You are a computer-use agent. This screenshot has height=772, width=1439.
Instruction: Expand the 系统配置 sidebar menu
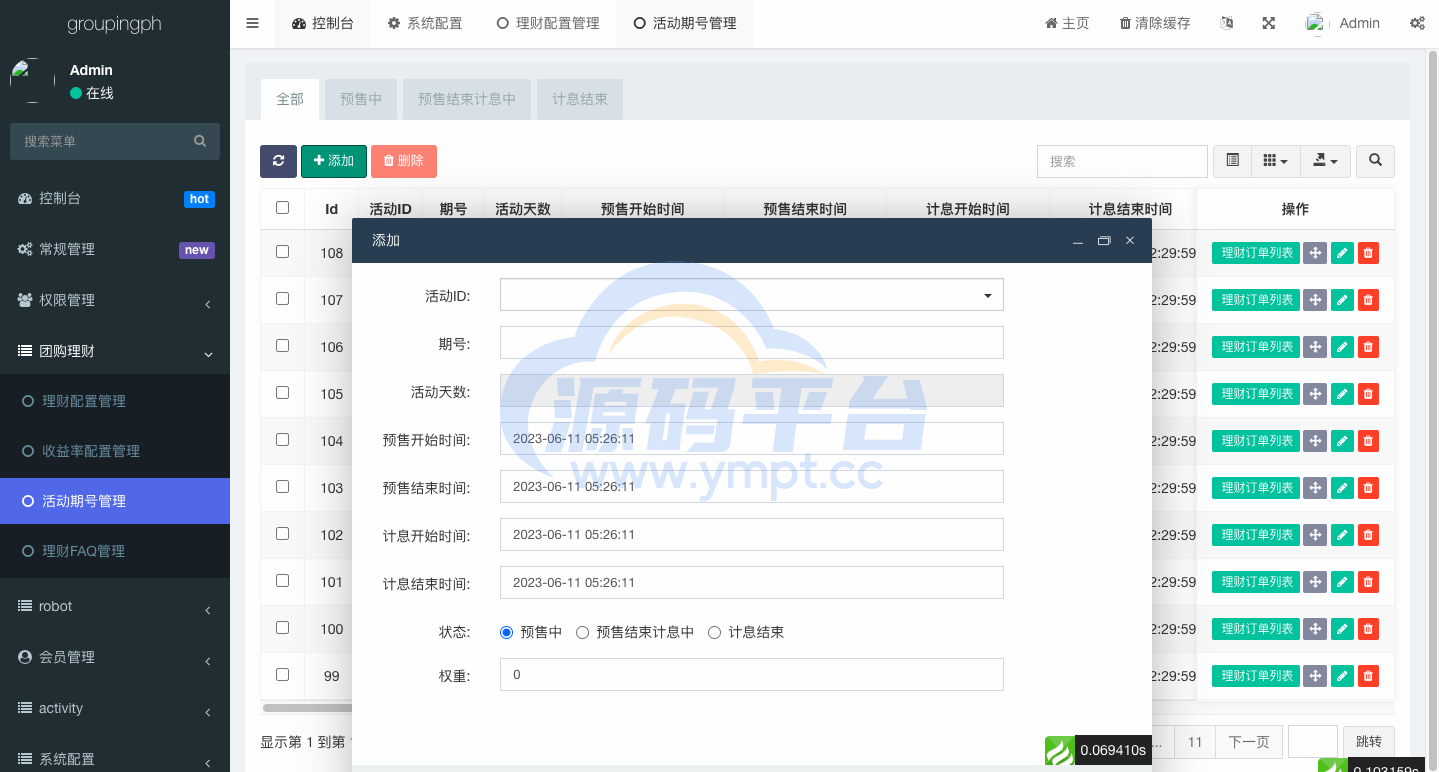[115, 759]
